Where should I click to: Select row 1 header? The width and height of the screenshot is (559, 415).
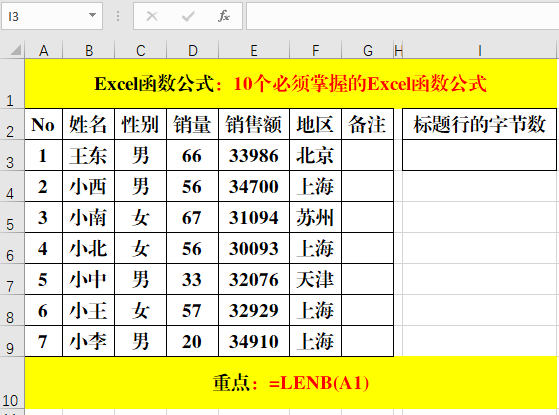pos(12,84)
